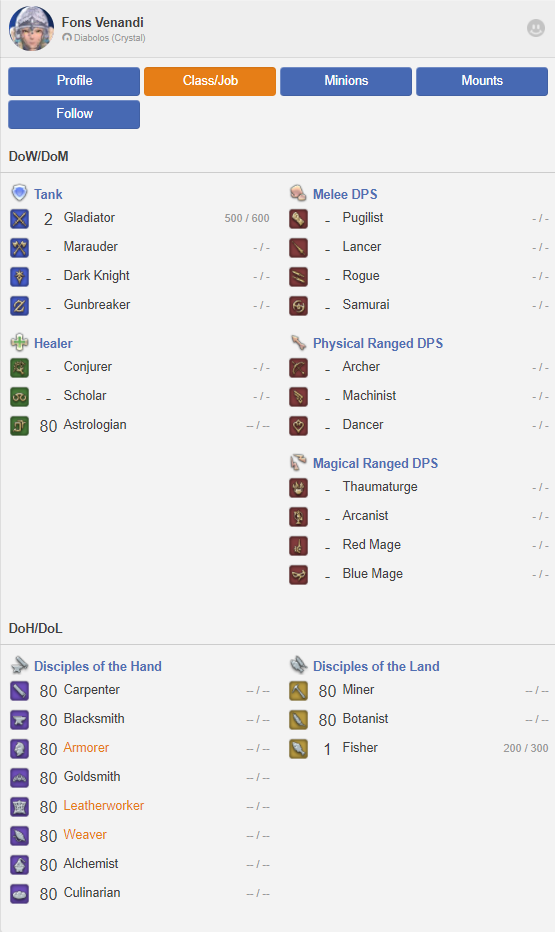The width and height of the screenshot is (555, 932).
Task: Click the Samurai job icon
Action: (298, 306)
